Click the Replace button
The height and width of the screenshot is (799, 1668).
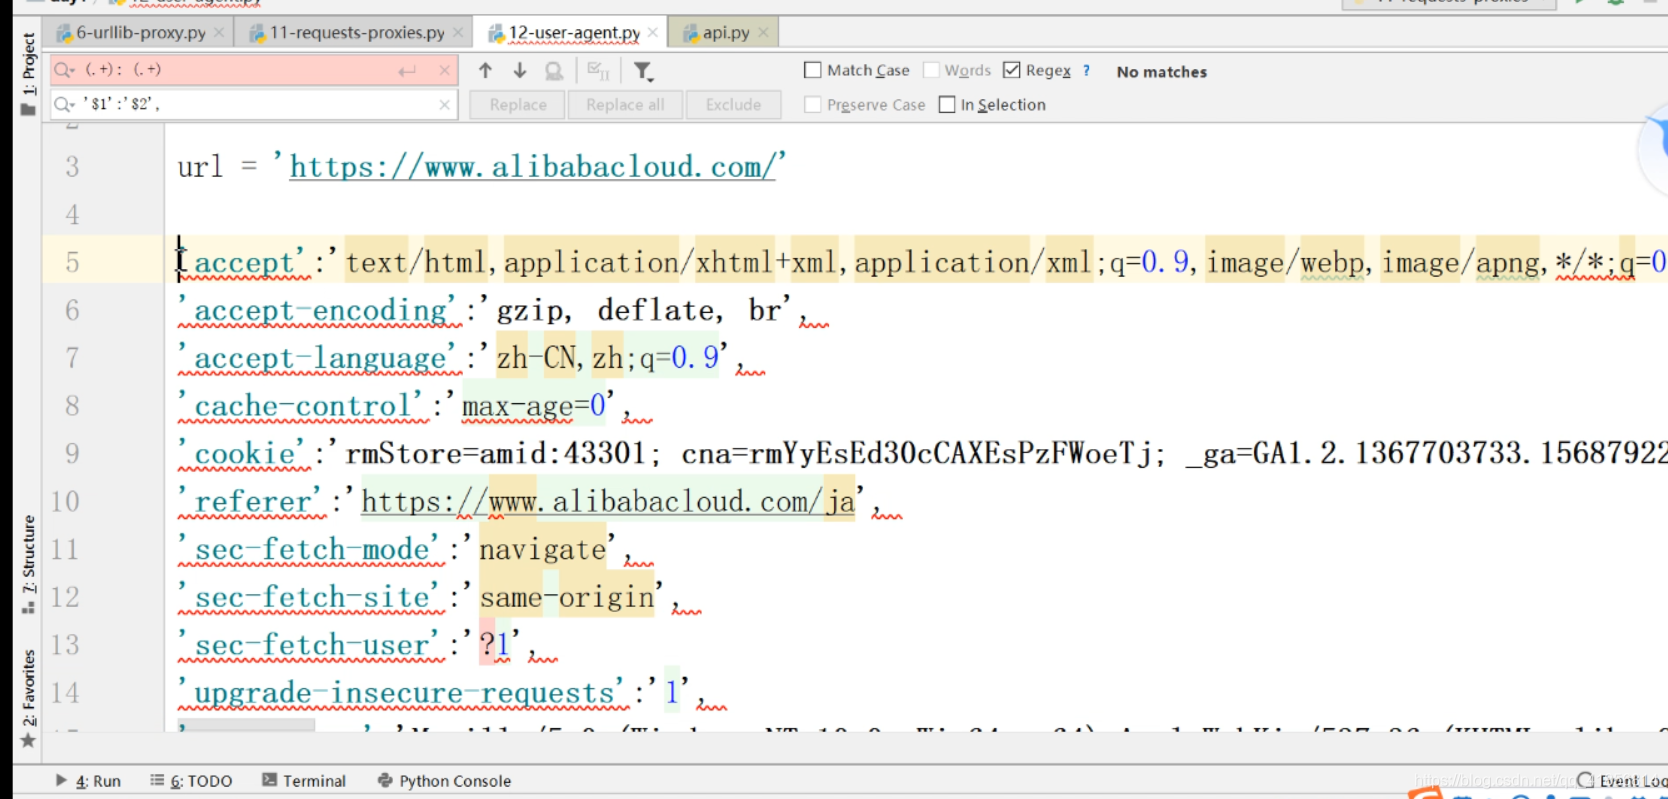[x=518, y=104]
